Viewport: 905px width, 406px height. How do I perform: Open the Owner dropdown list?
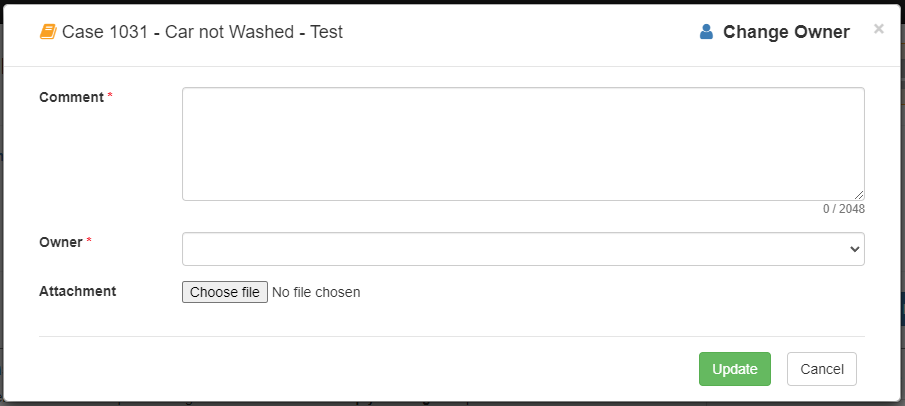(523, 249)
